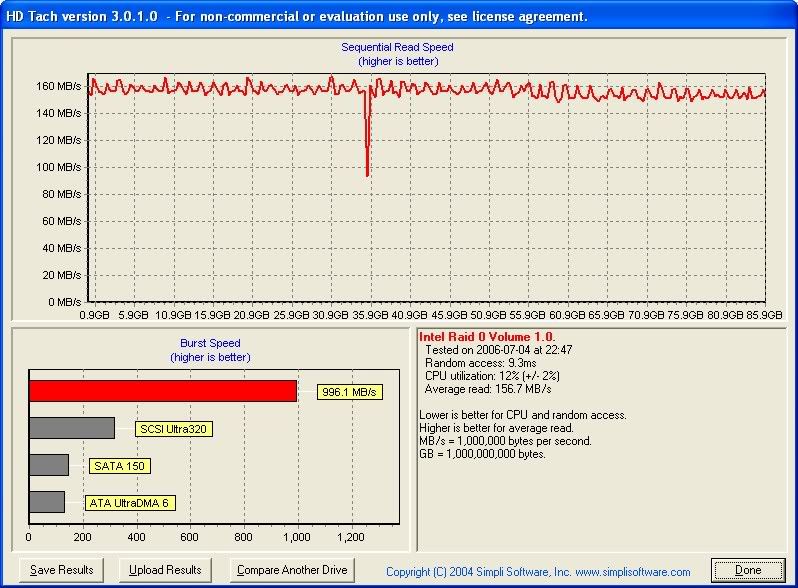Click the Average read 156.7 MB/s line

[488, 388]
